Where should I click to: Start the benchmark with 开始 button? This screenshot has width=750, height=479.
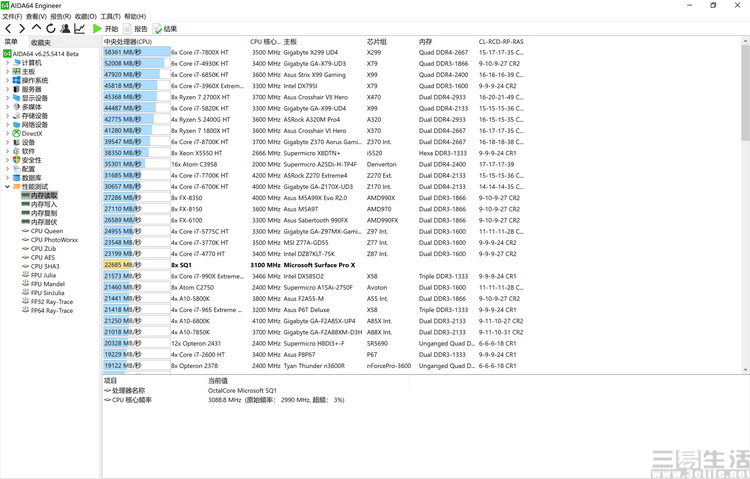pos(105,29)
